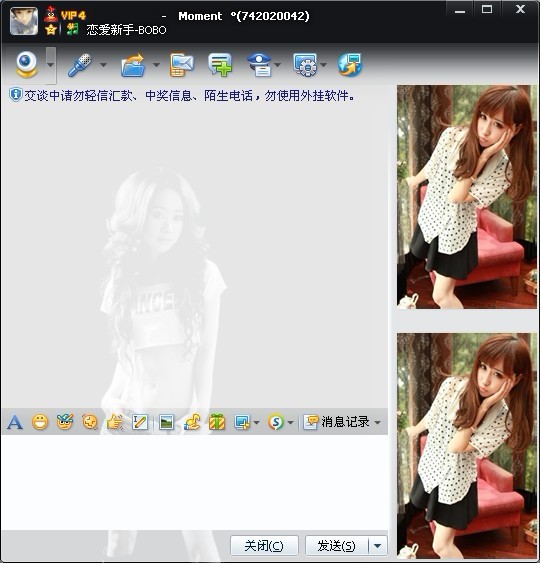Click the music sharing note icon

tap(192, 422)
